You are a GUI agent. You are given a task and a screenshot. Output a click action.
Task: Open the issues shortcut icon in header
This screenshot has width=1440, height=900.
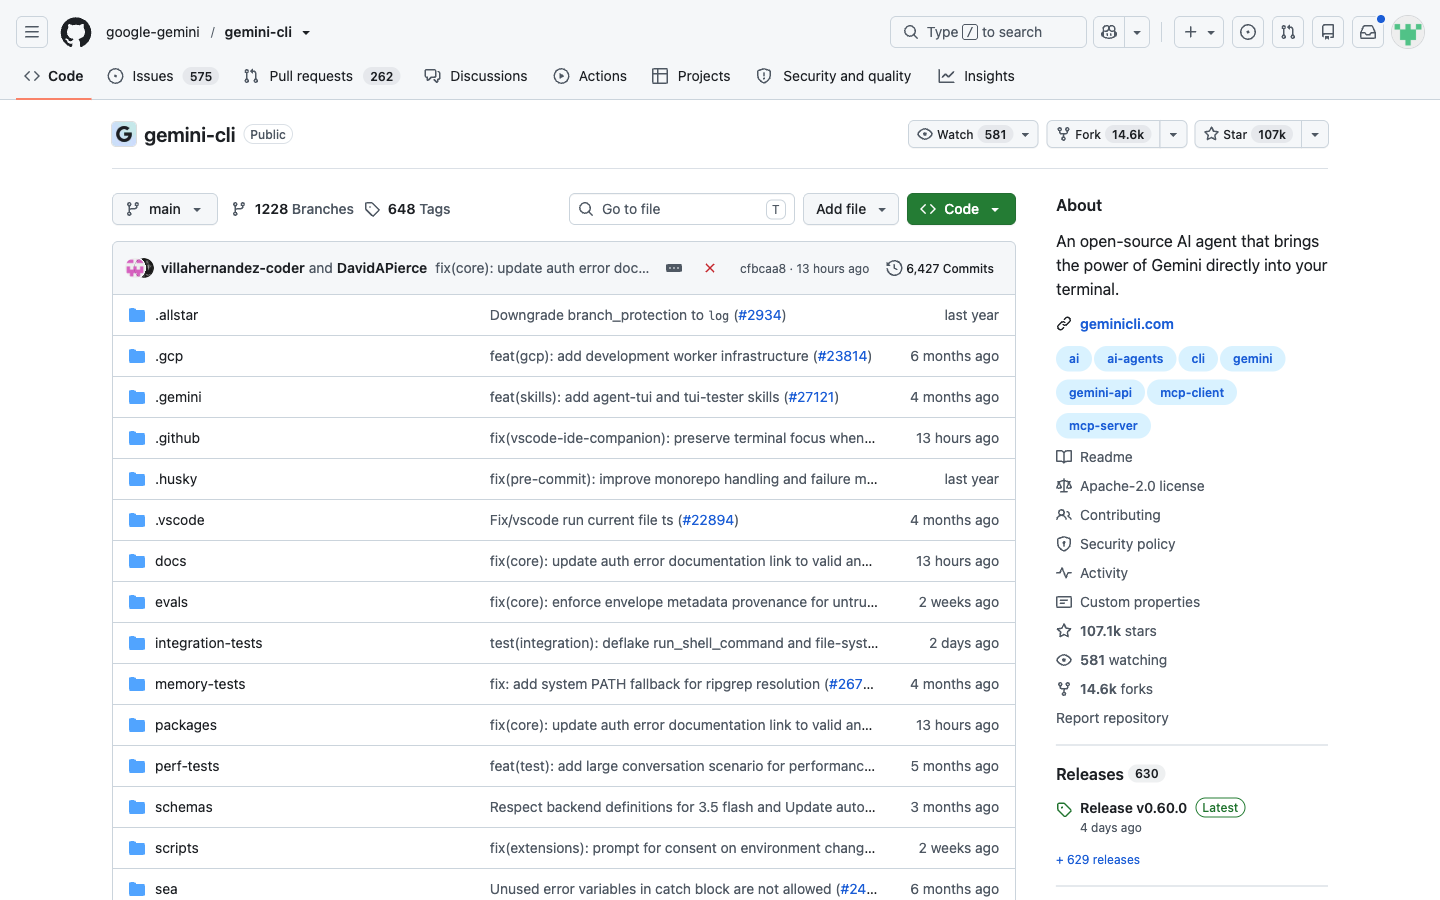point(1248,32)
